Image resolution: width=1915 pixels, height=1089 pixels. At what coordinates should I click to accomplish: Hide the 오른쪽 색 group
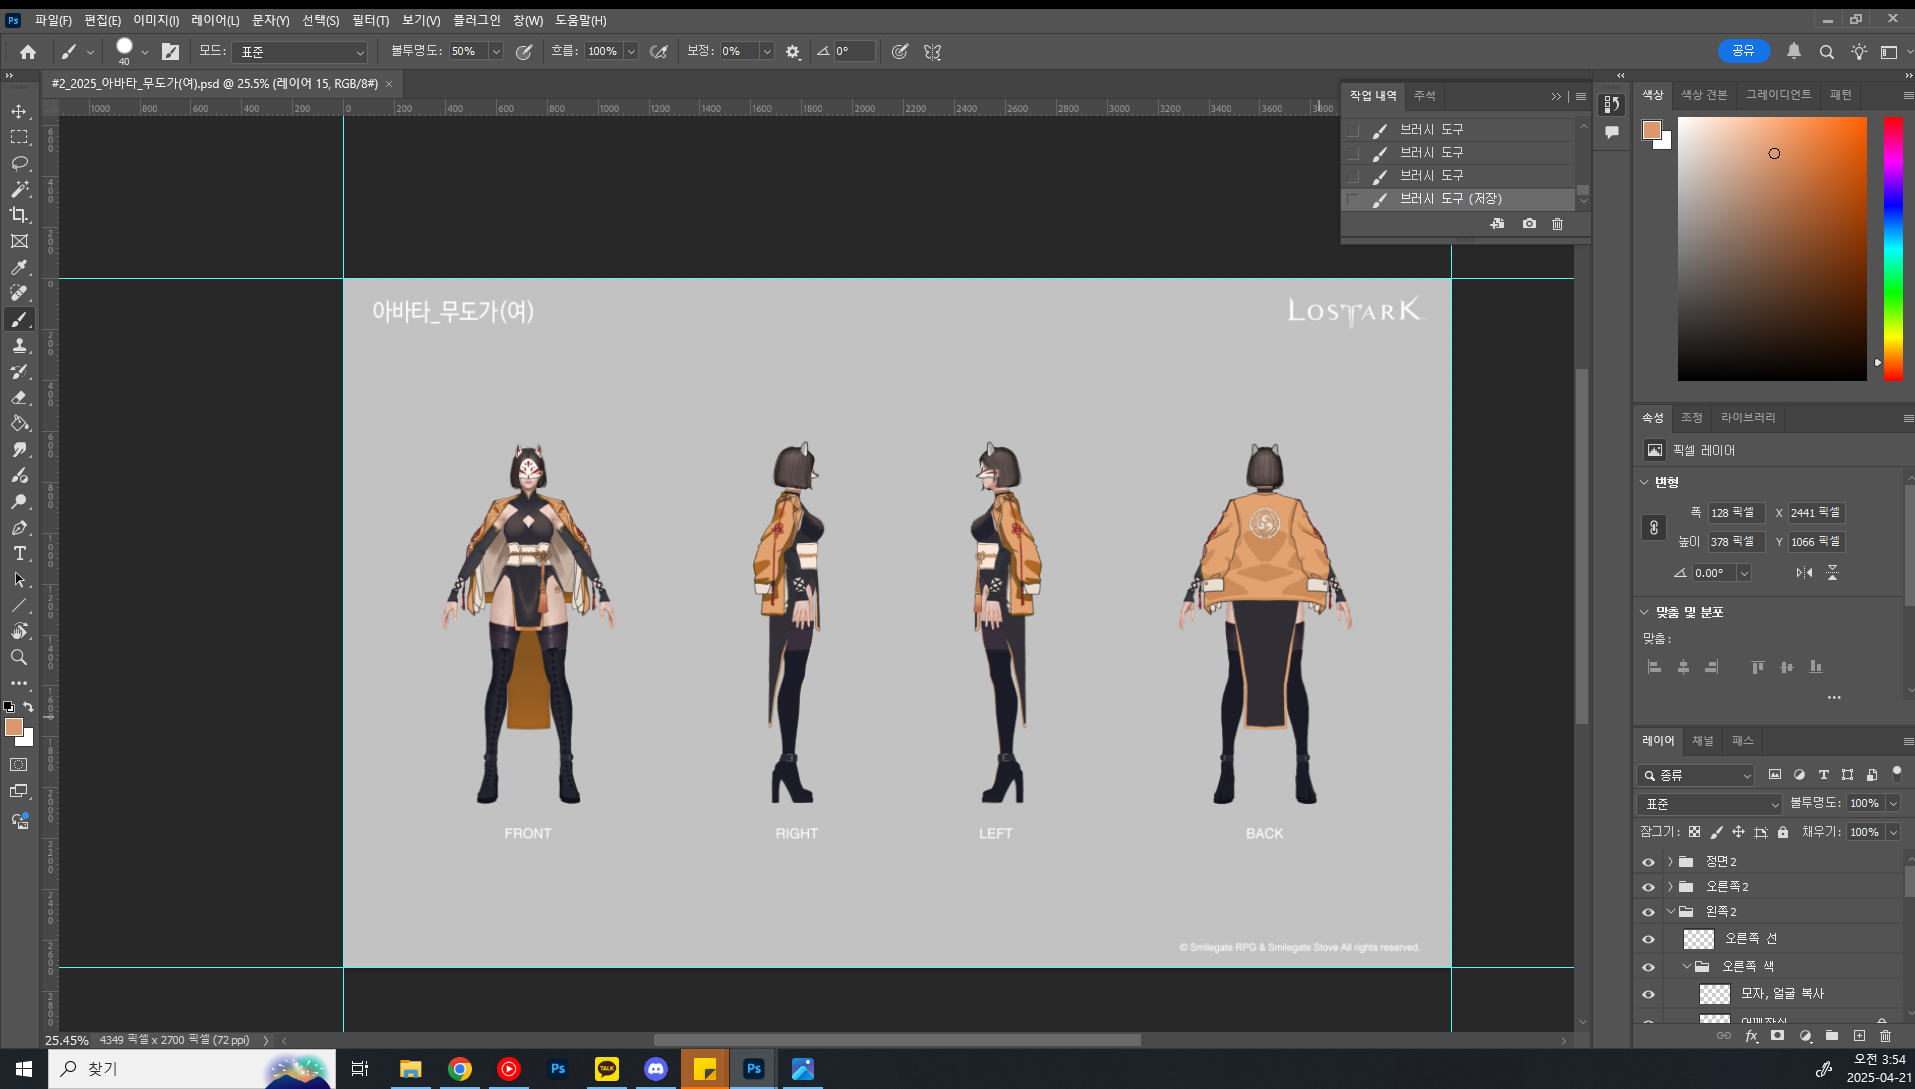[x=1648, y=967]
